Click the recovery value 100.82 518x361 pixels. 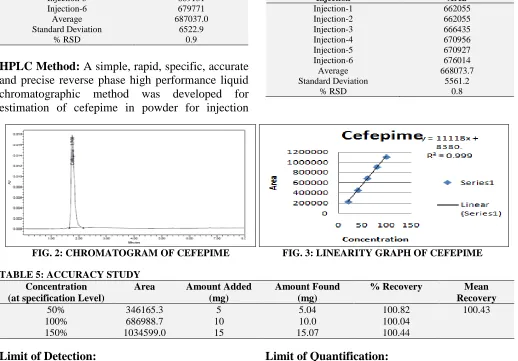pyautogui.click(x=396, y=310)
